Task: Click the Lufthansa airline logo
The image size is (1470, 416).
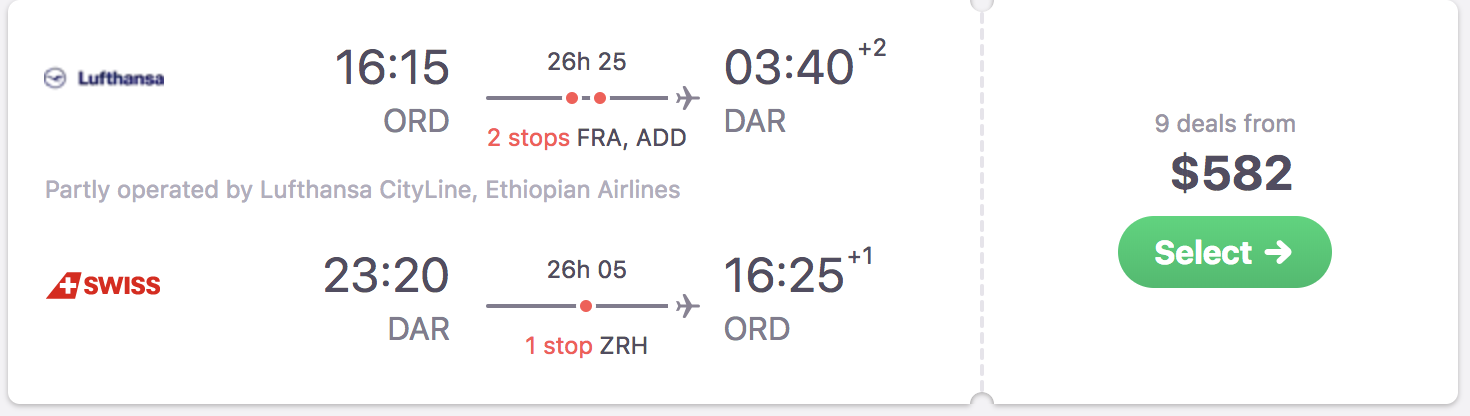Action: (104, 78)
